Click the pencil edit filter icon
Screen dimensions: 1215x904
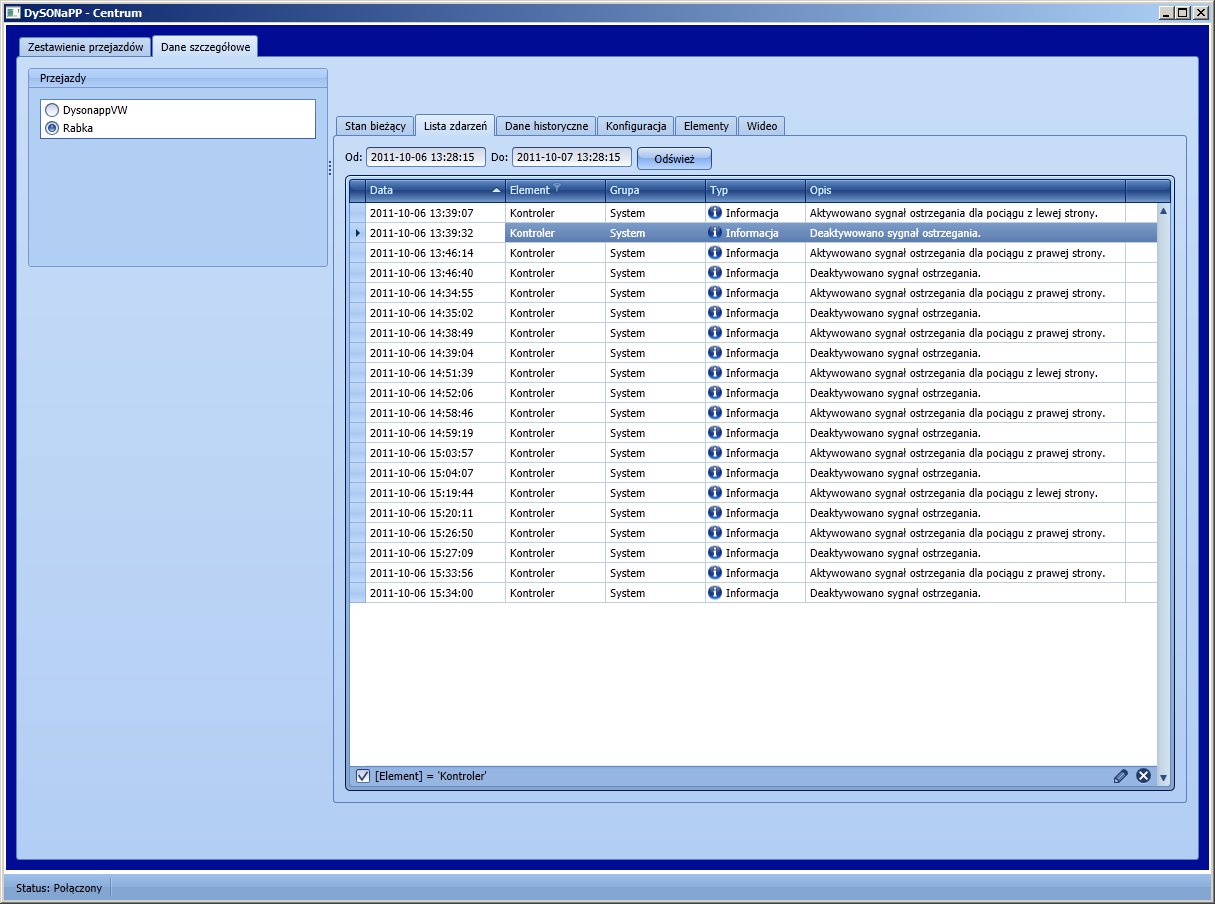coord(1121,776)
